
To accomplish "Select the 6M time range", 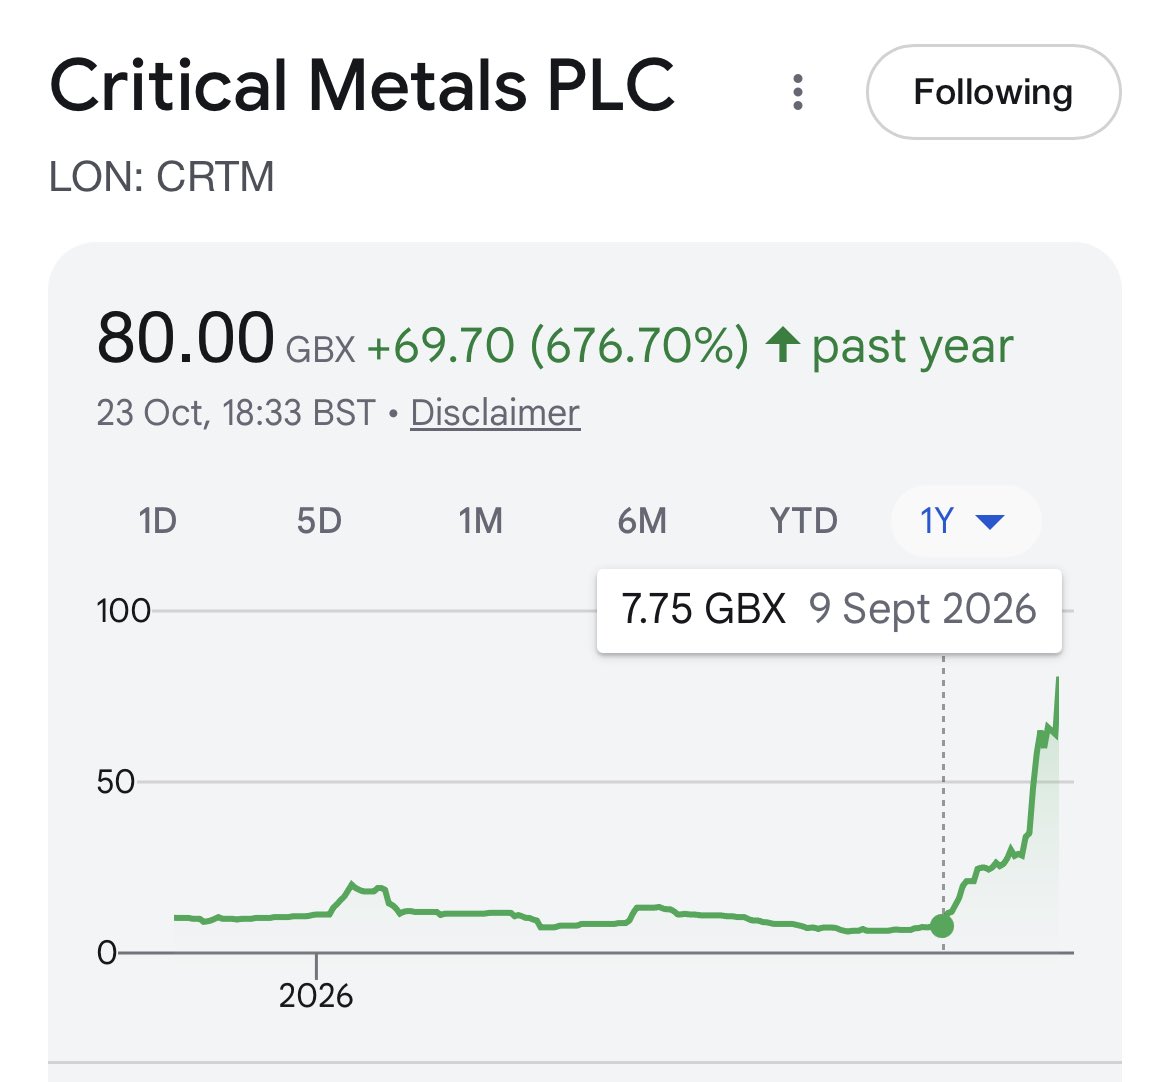I will click(x=642, y=521).
